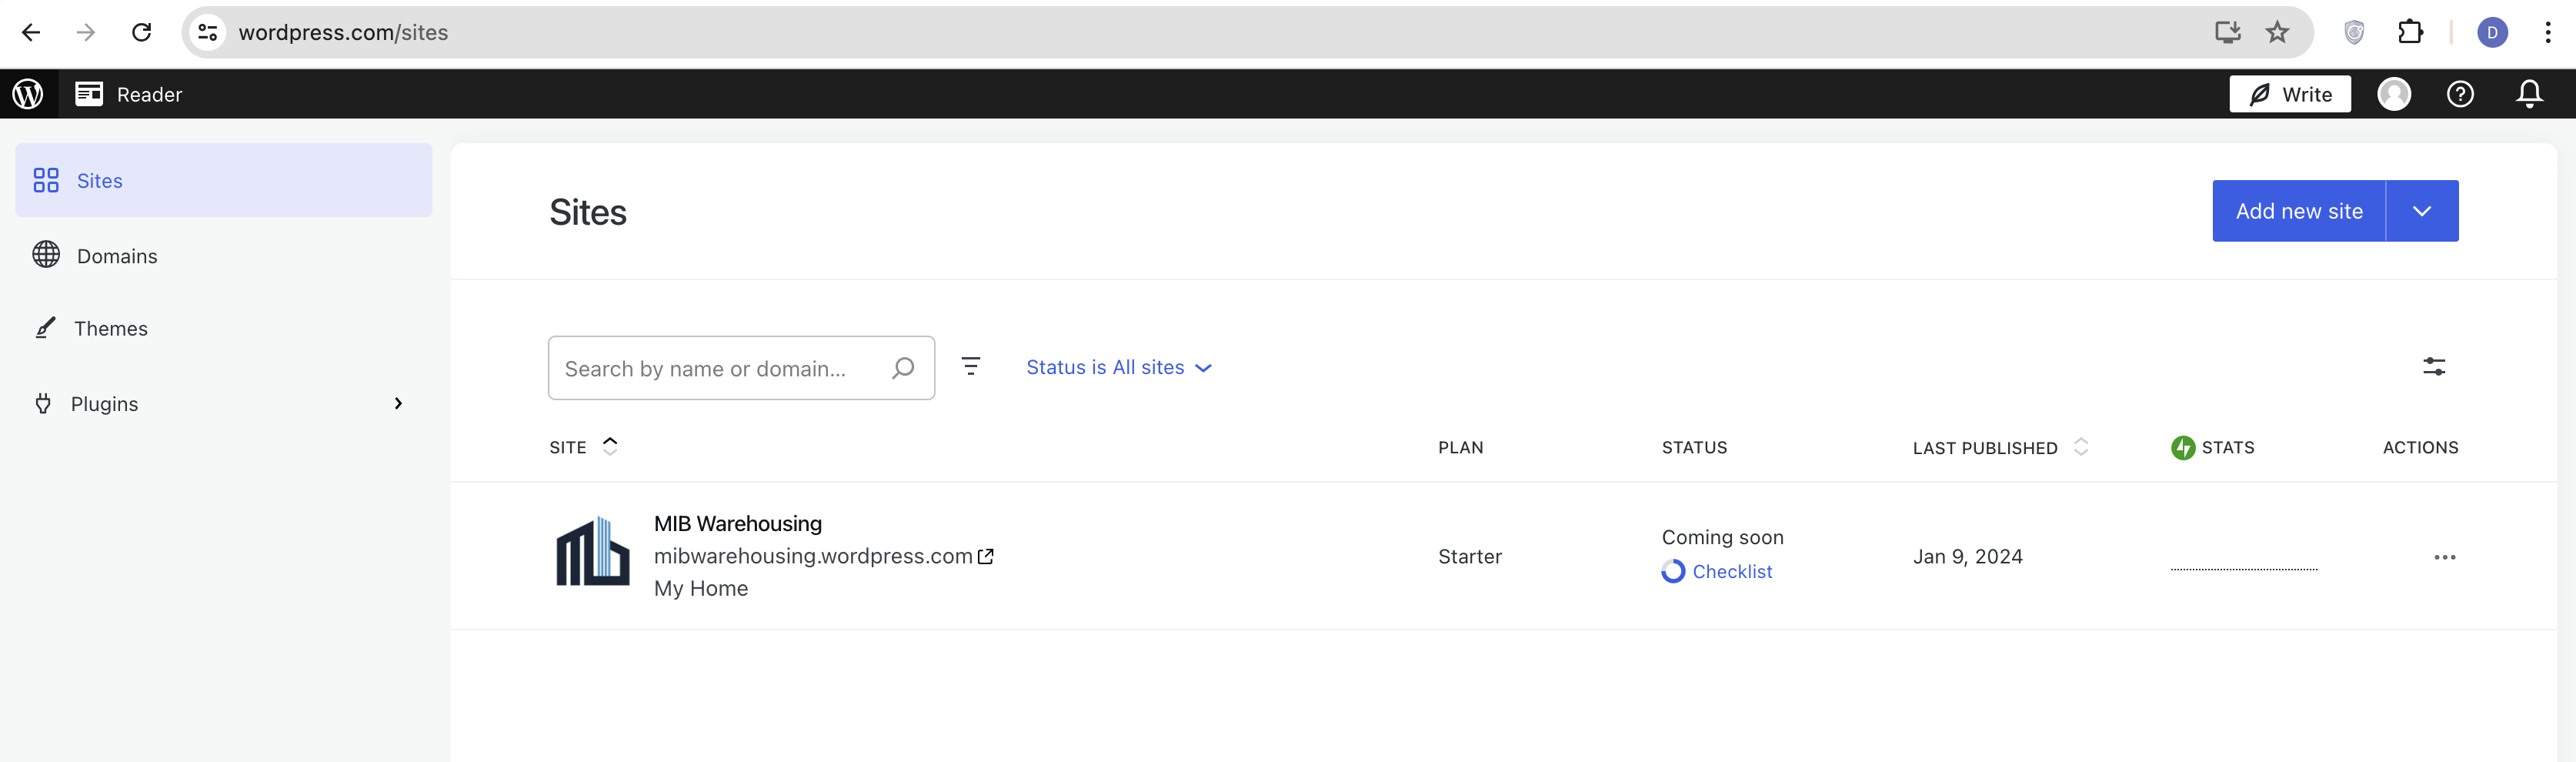Click the stats sparkline for MIB Warehousing
This screenshot has height=762, width=2576.
(x=2243, y=568)
